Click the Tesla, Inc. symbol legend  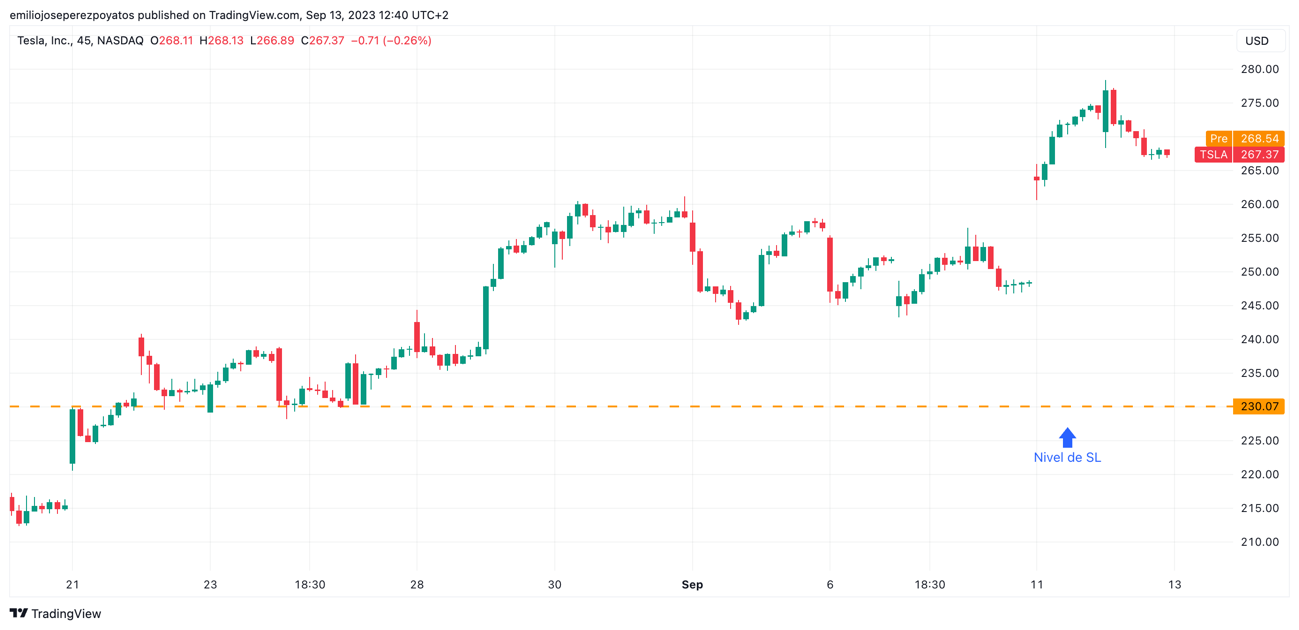tap(80, 41)
